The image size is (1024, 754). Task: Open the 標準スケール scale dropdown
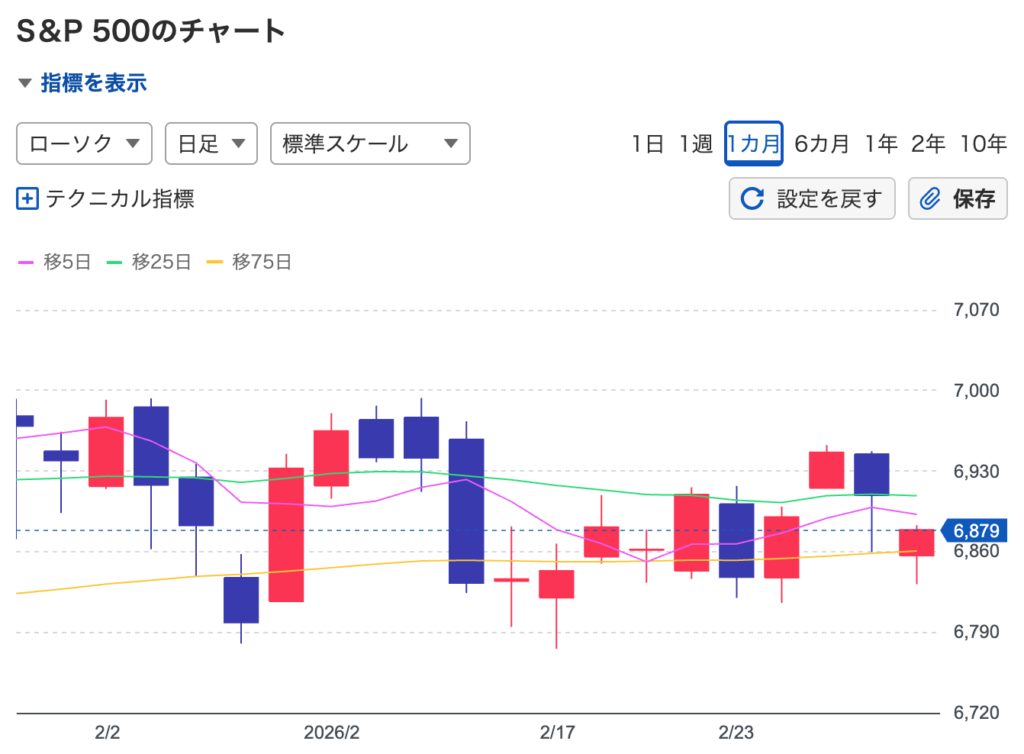(x=370, y=144)
